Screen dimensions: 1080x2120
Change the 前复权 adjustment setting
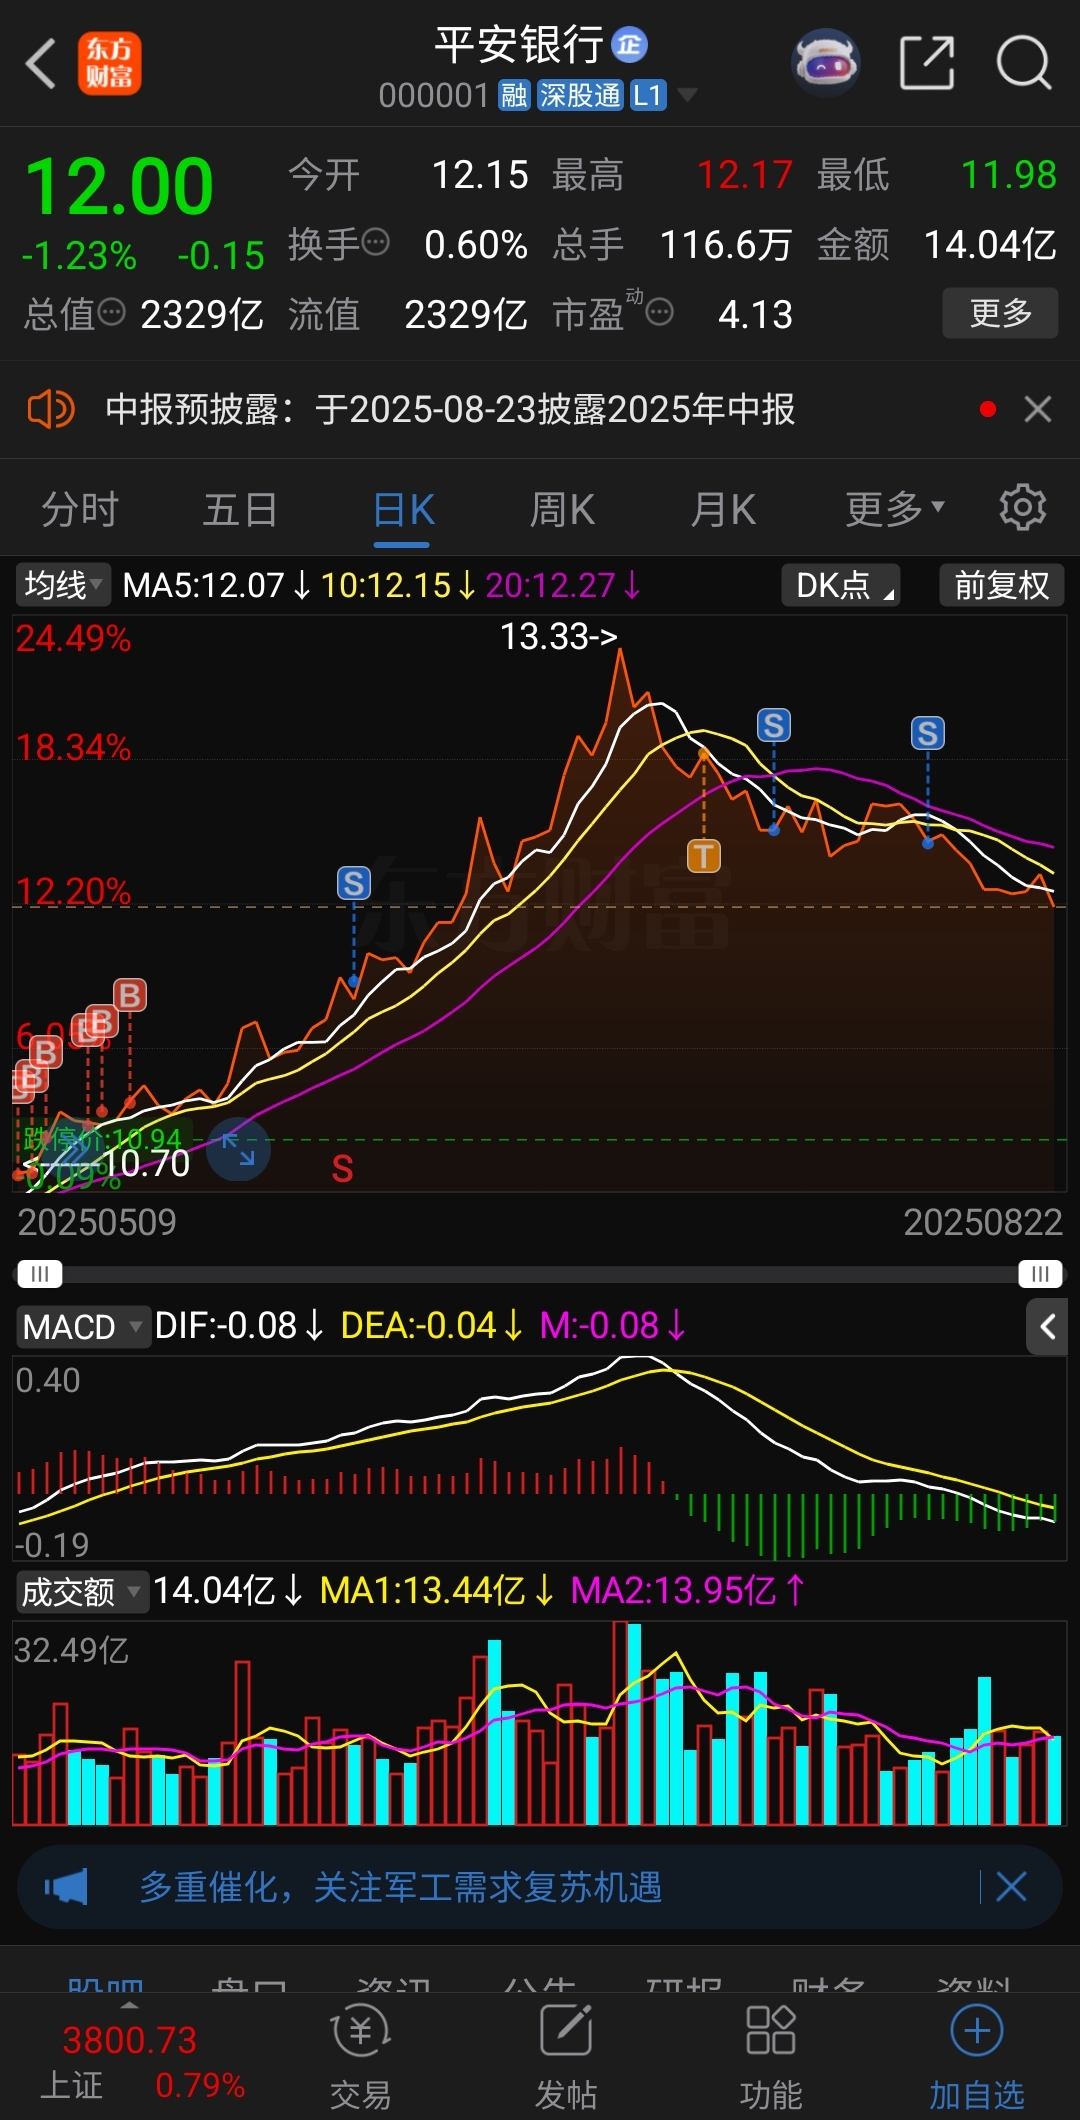coord(1002,585)
